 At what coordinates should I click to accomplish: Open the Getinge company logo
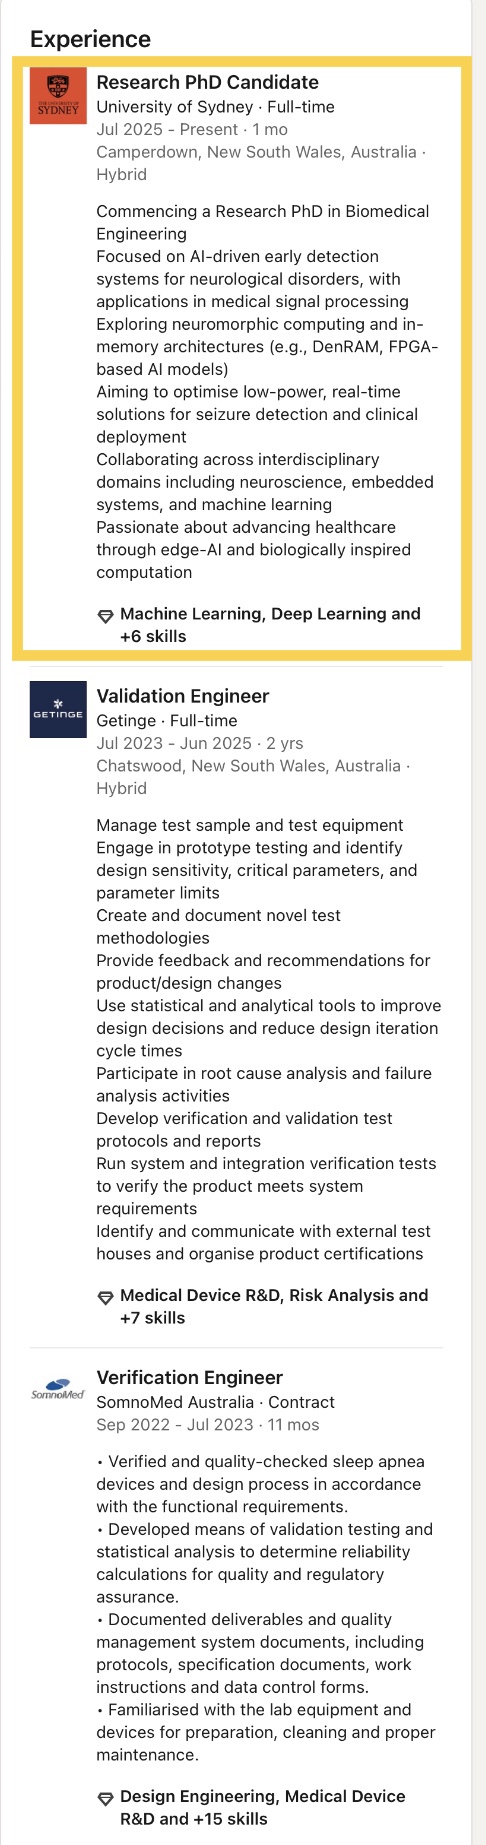pos(58,710)
